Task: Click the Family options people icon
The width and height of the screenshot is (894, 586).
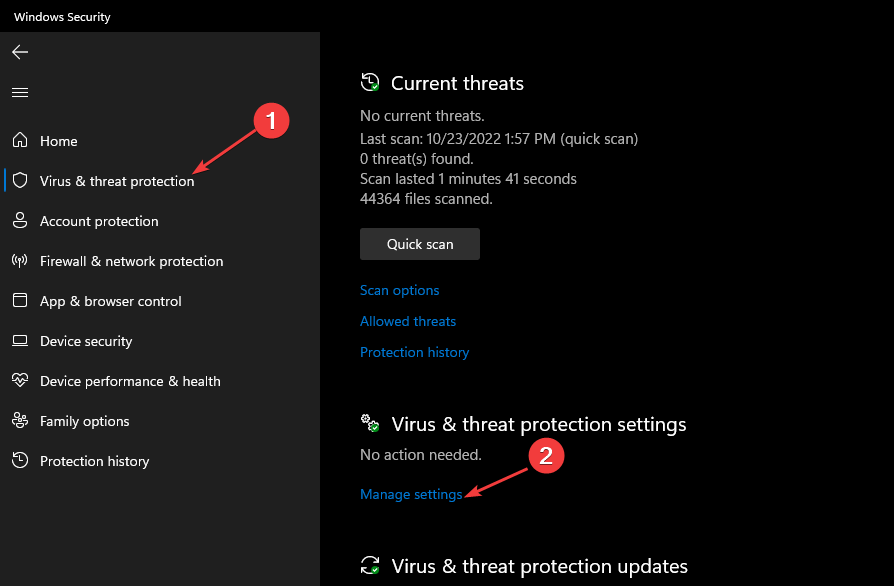Action: pos(20,421)
